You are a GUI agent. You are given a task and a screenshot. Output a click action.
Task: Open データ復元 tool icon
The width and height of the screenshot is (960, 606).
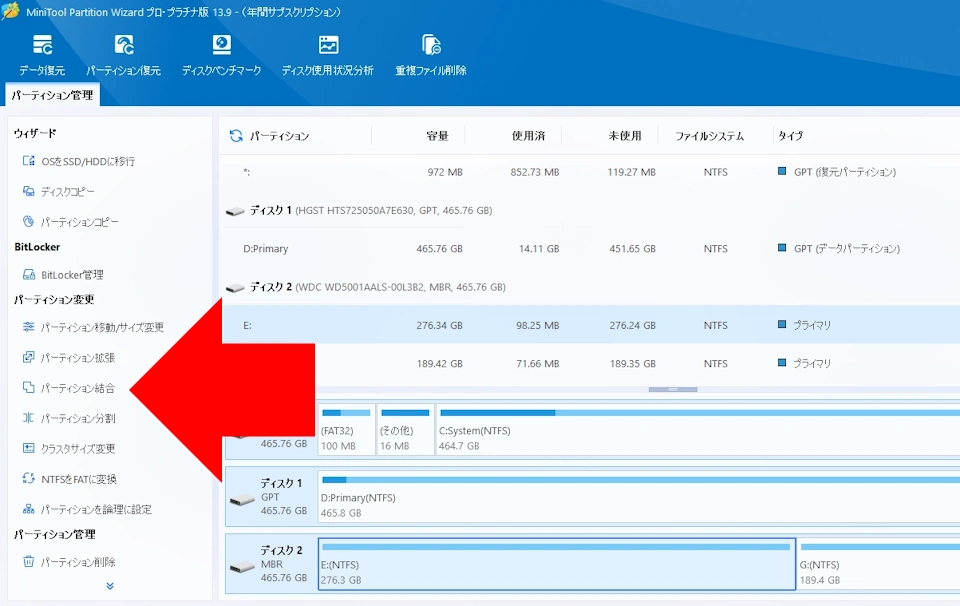tap(42, 45)
